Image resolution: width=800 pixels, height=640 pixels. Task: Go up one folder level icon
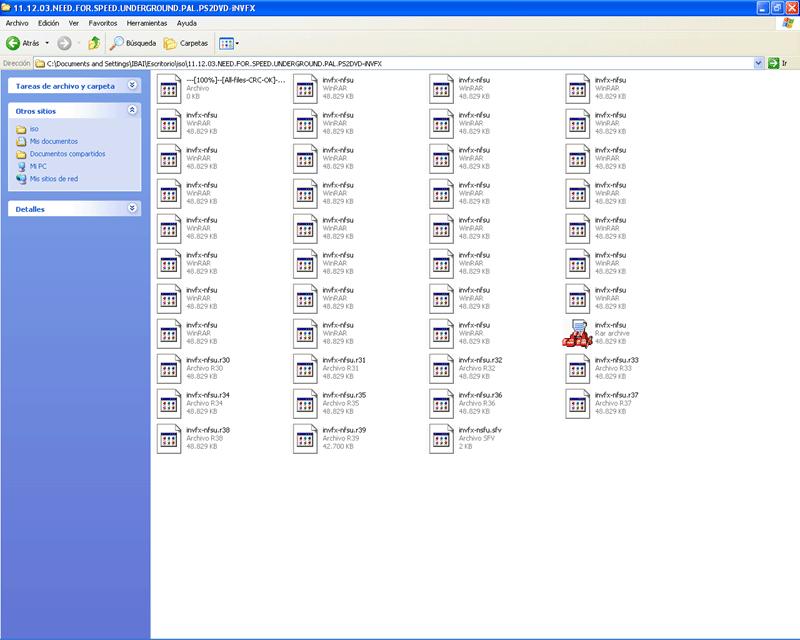pyautogui.click(x=94, y=43)
